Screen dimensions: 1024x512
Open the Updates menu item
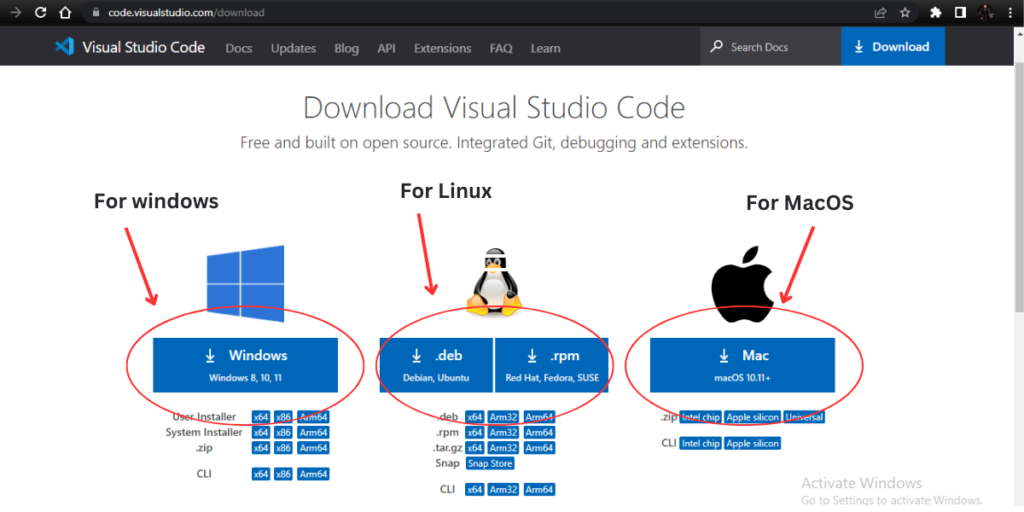(x=293, y=48)
